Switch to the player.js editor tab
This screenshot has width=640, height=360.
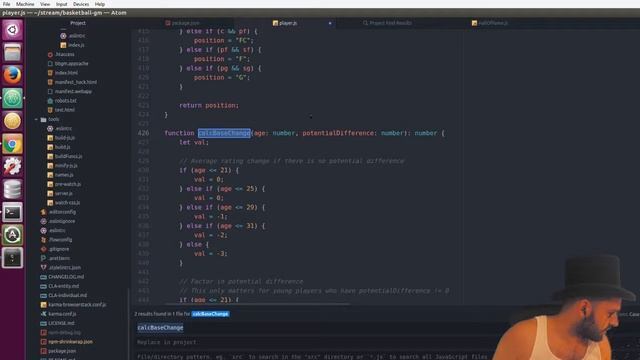pyautogui.click(x=285, y=23)
